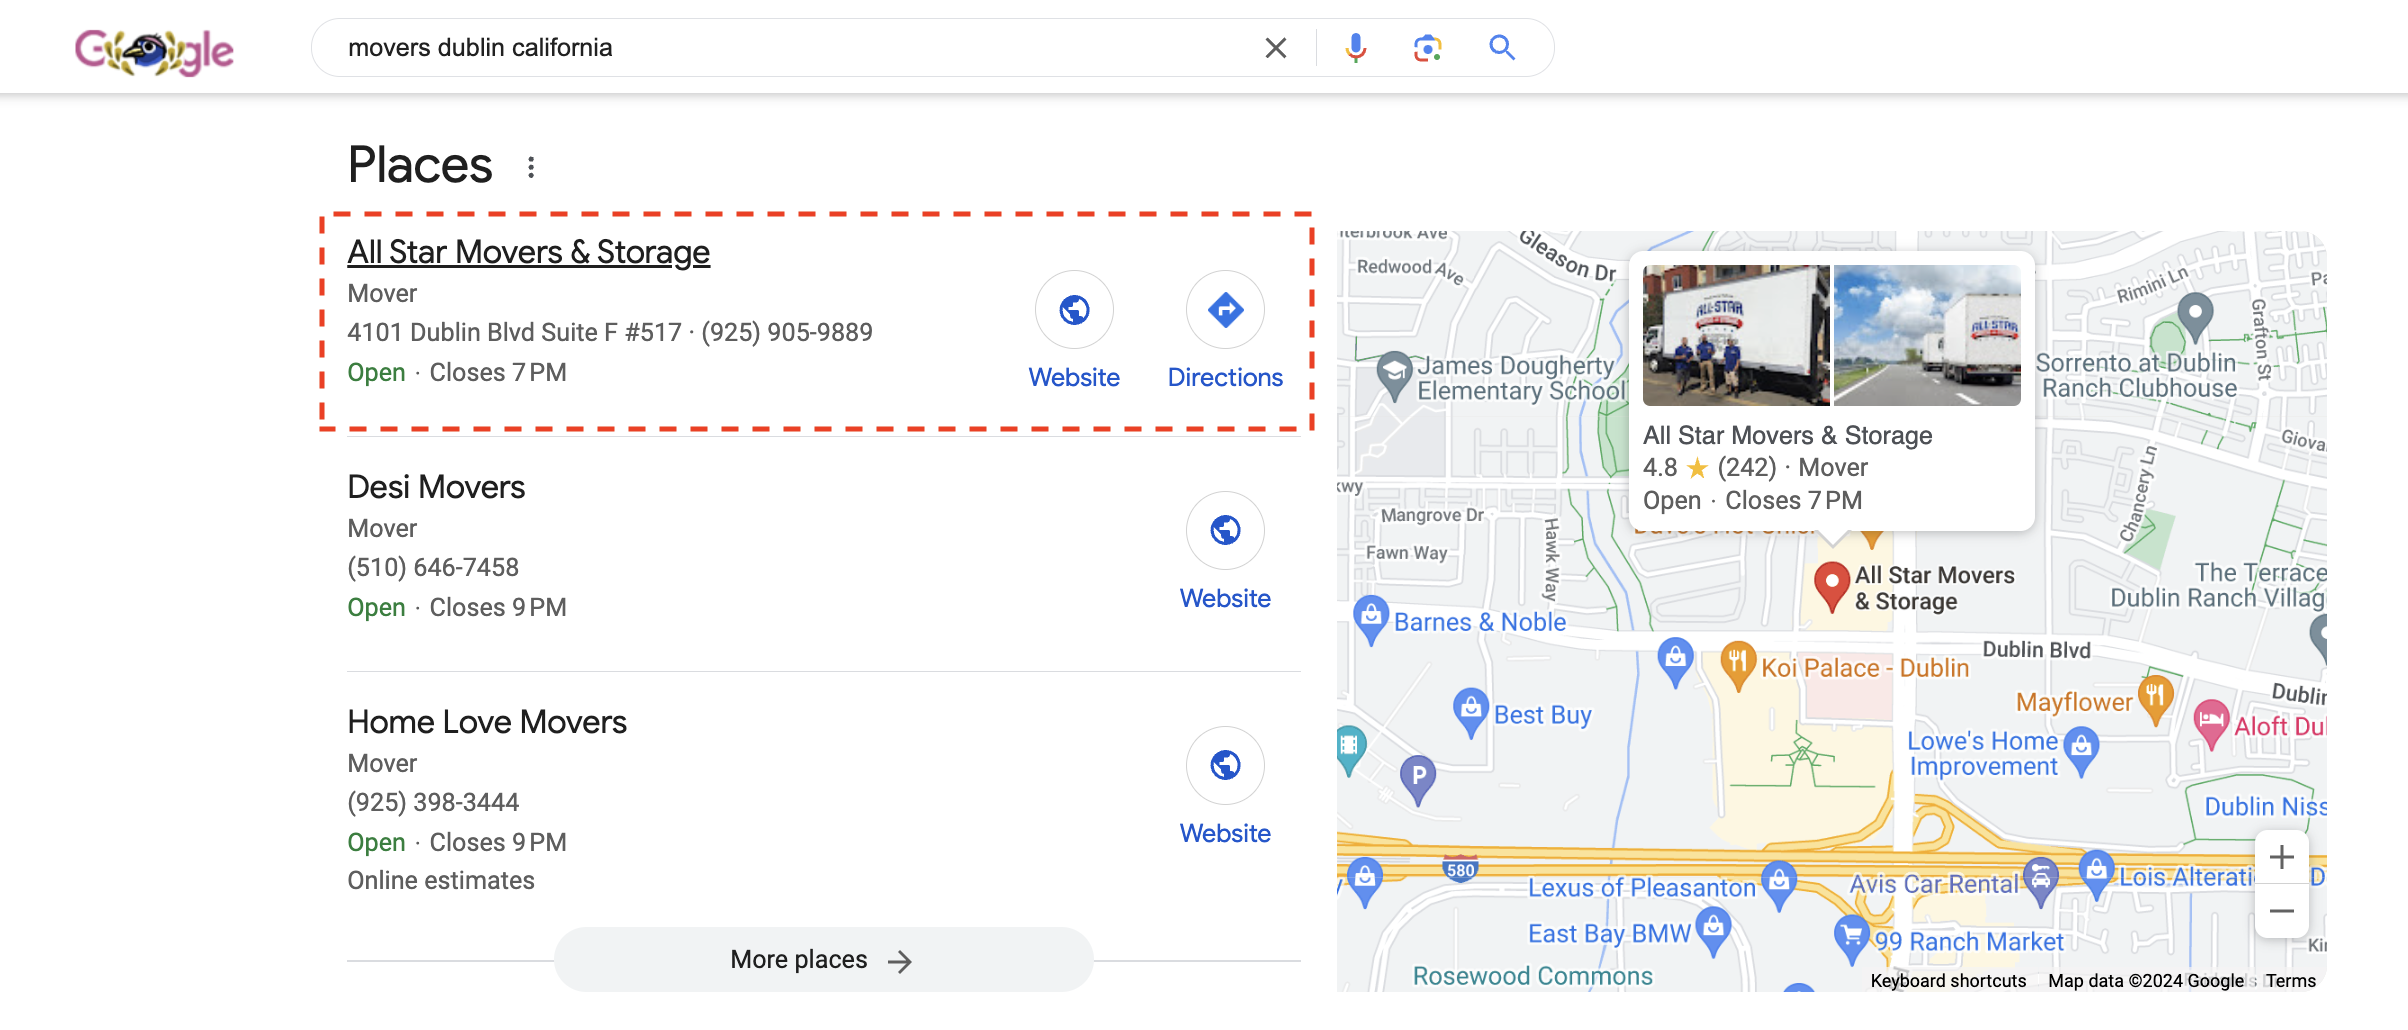Click the Google doodle logo
This screenshot has height=1030, width=2408.
point(154,50)
